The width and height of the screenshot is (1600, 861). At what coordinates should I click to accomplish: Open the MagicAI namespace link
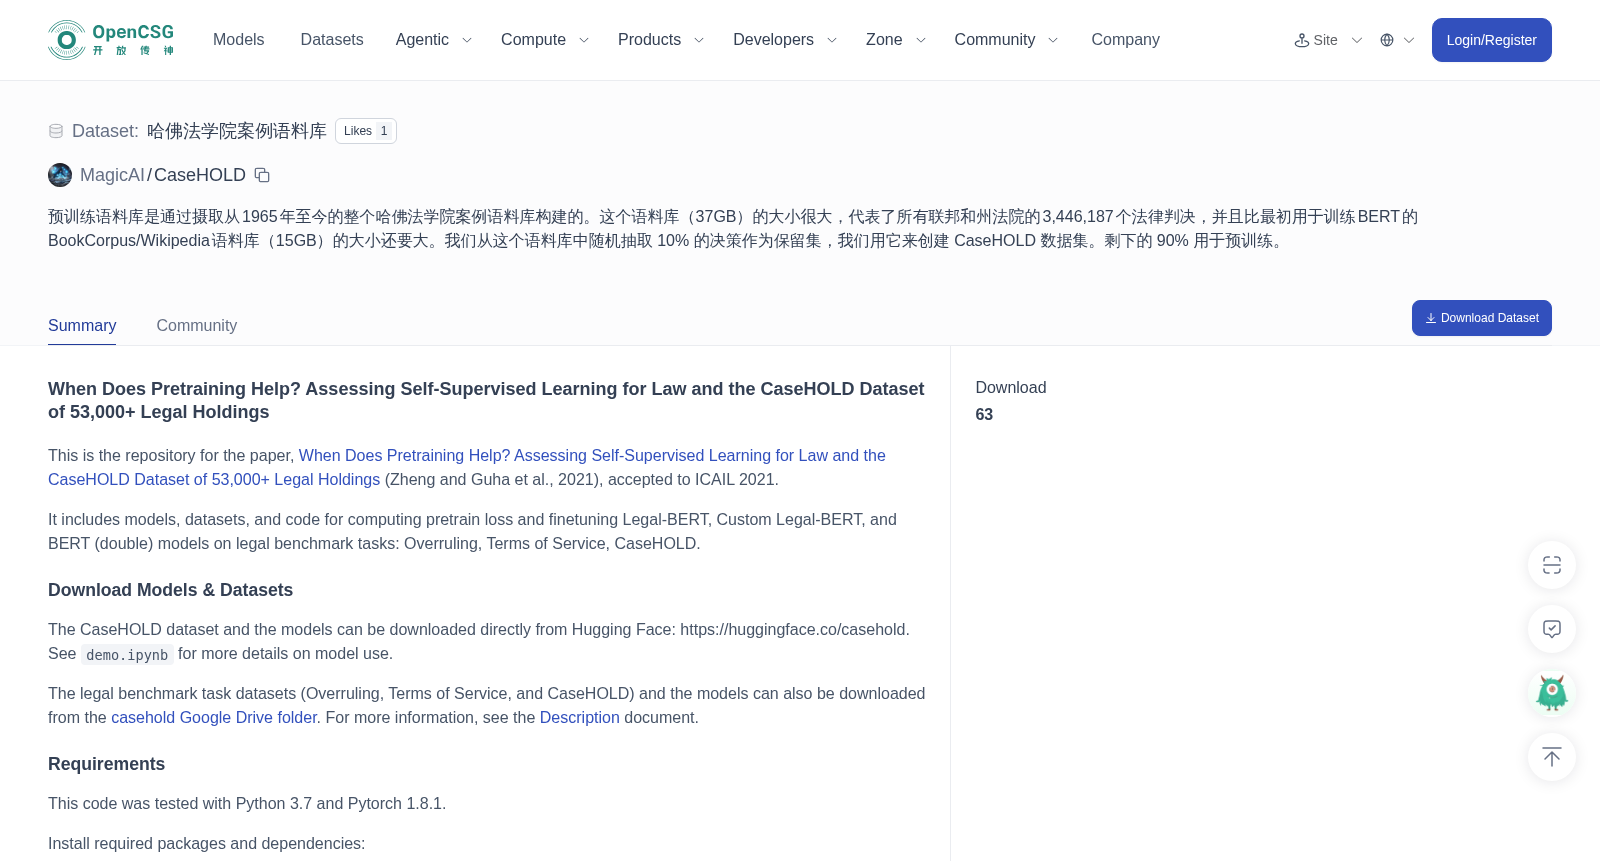pyautogui.click(x=112, y=175)
